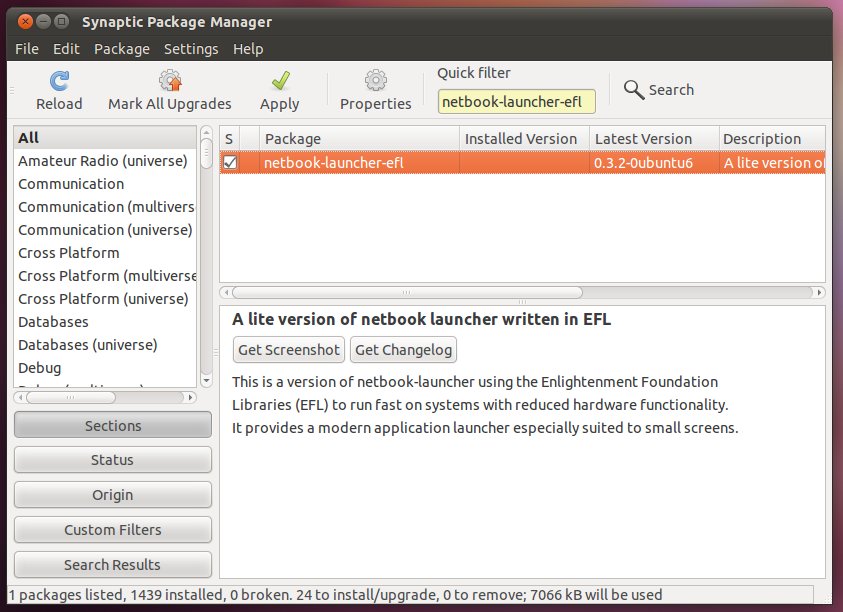Open the File menu
Viewport: 843px width, 612px height.
(x=26, y=48)
